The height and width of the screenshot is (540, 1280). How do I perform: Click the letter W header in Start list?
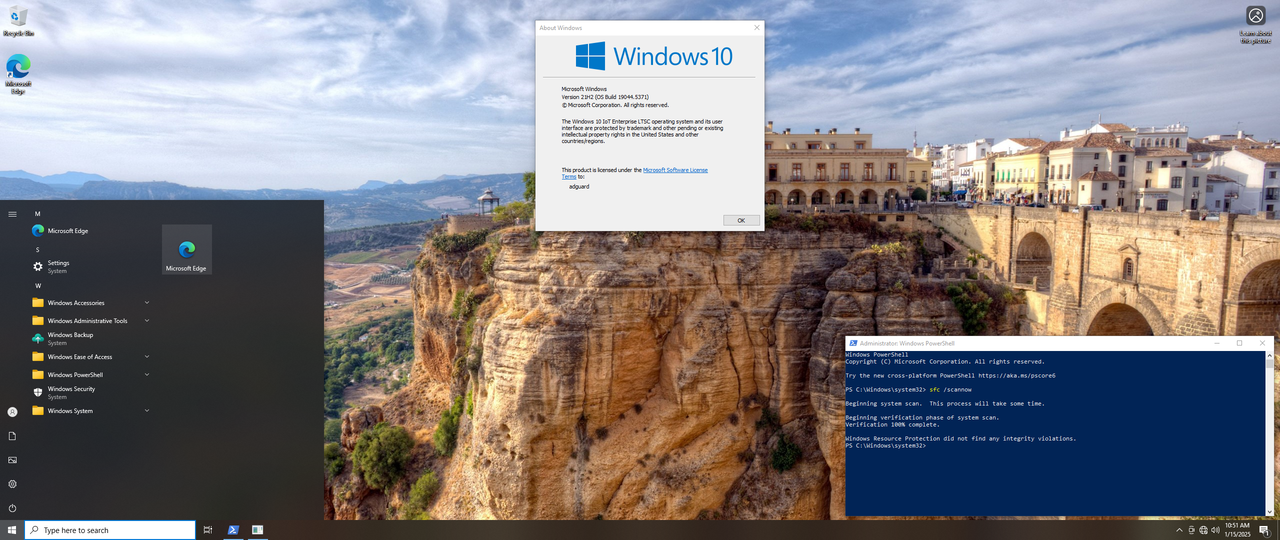[x=38, y=285]
